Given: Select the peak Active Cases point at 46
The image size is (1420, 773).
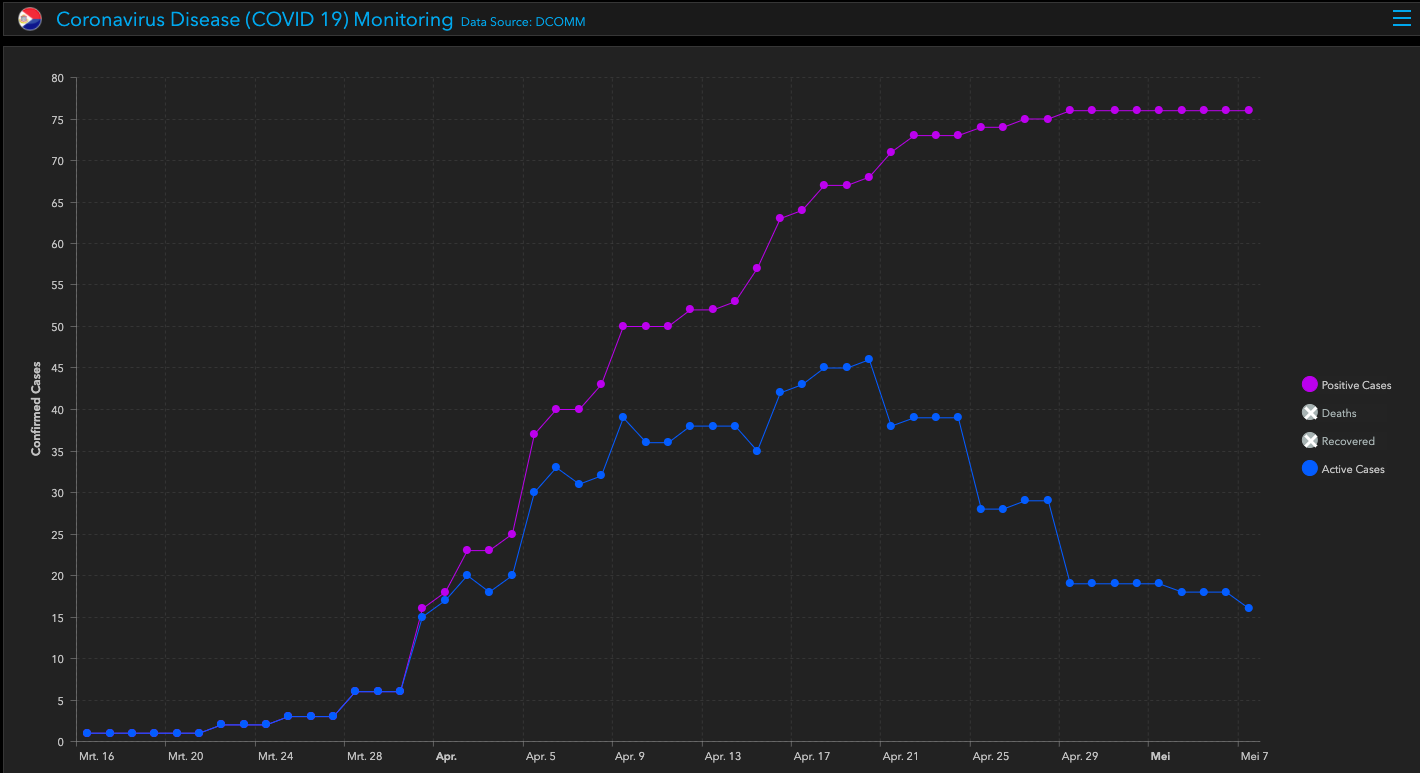Looking at the screenshot, I should coord(869,359).
